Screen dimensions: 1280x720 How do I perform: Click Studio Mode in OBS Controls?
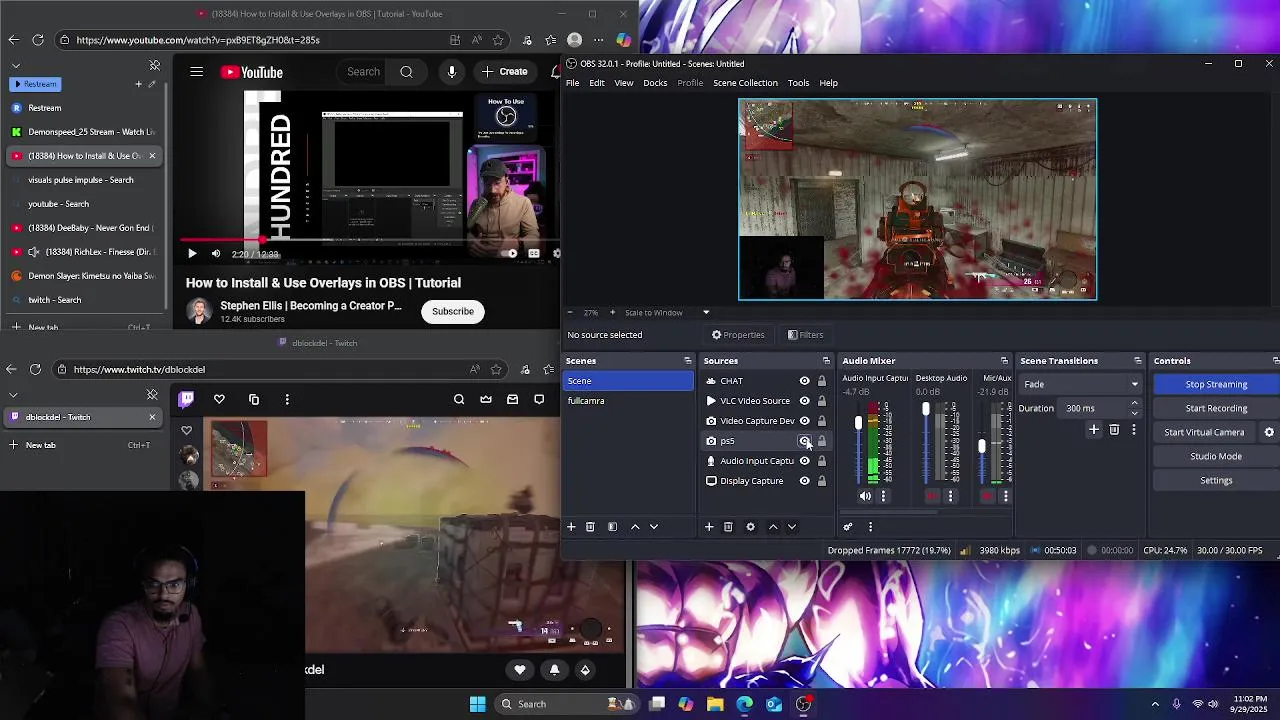click(1216, 456)
